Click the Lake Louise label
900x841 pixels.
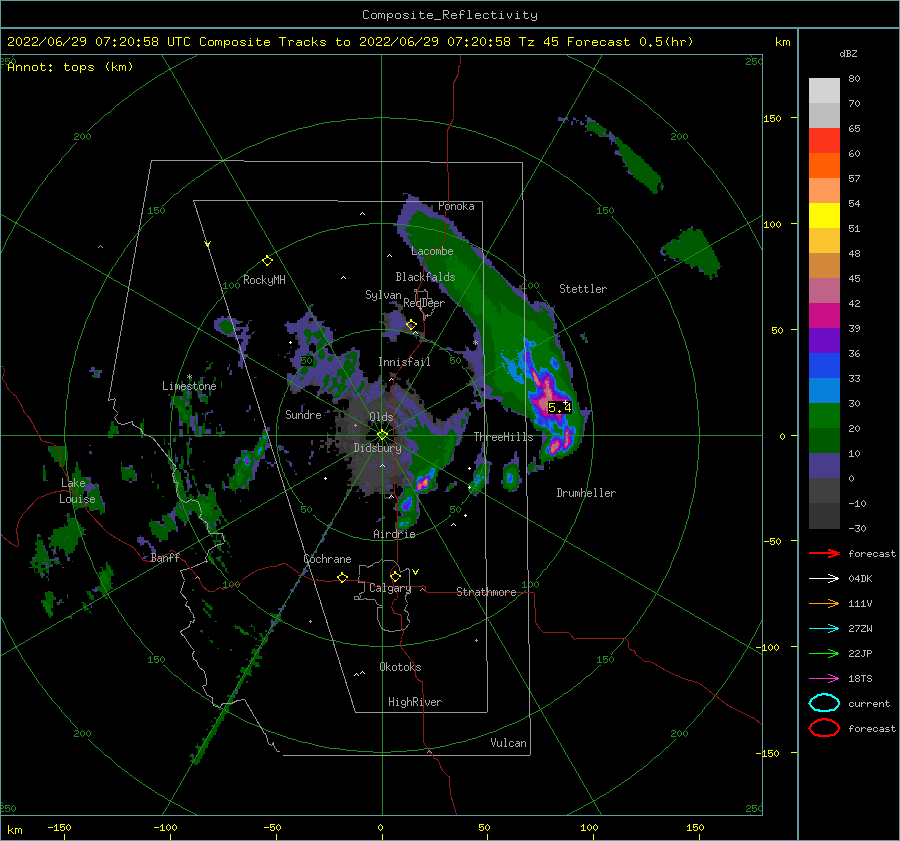pyautogui.click(x=77, y=491)
